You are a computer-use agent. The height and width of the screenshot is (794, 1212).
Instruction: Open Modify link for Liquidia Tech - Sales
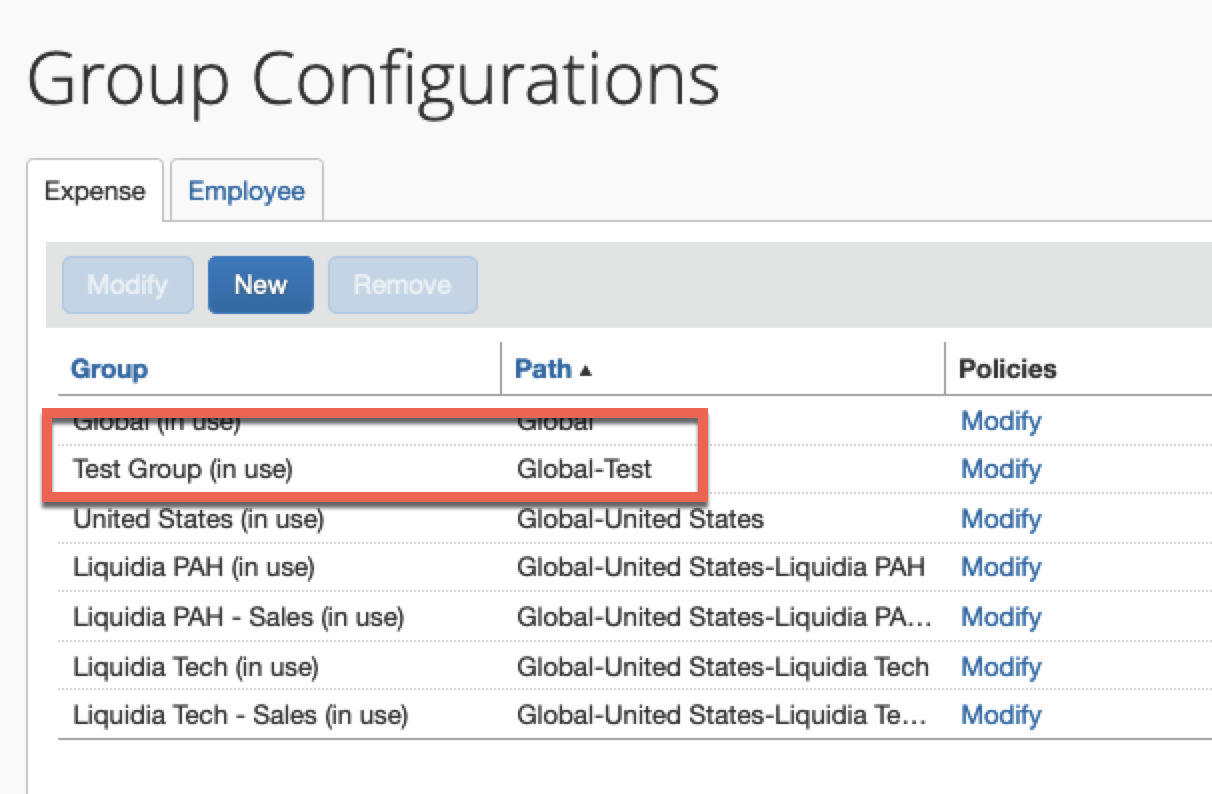[1001, 715]
